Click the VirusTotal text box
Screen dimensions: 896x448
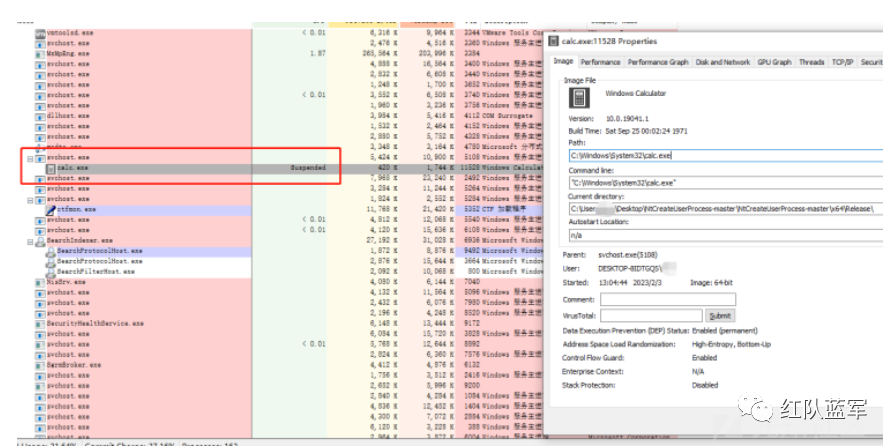651,315
